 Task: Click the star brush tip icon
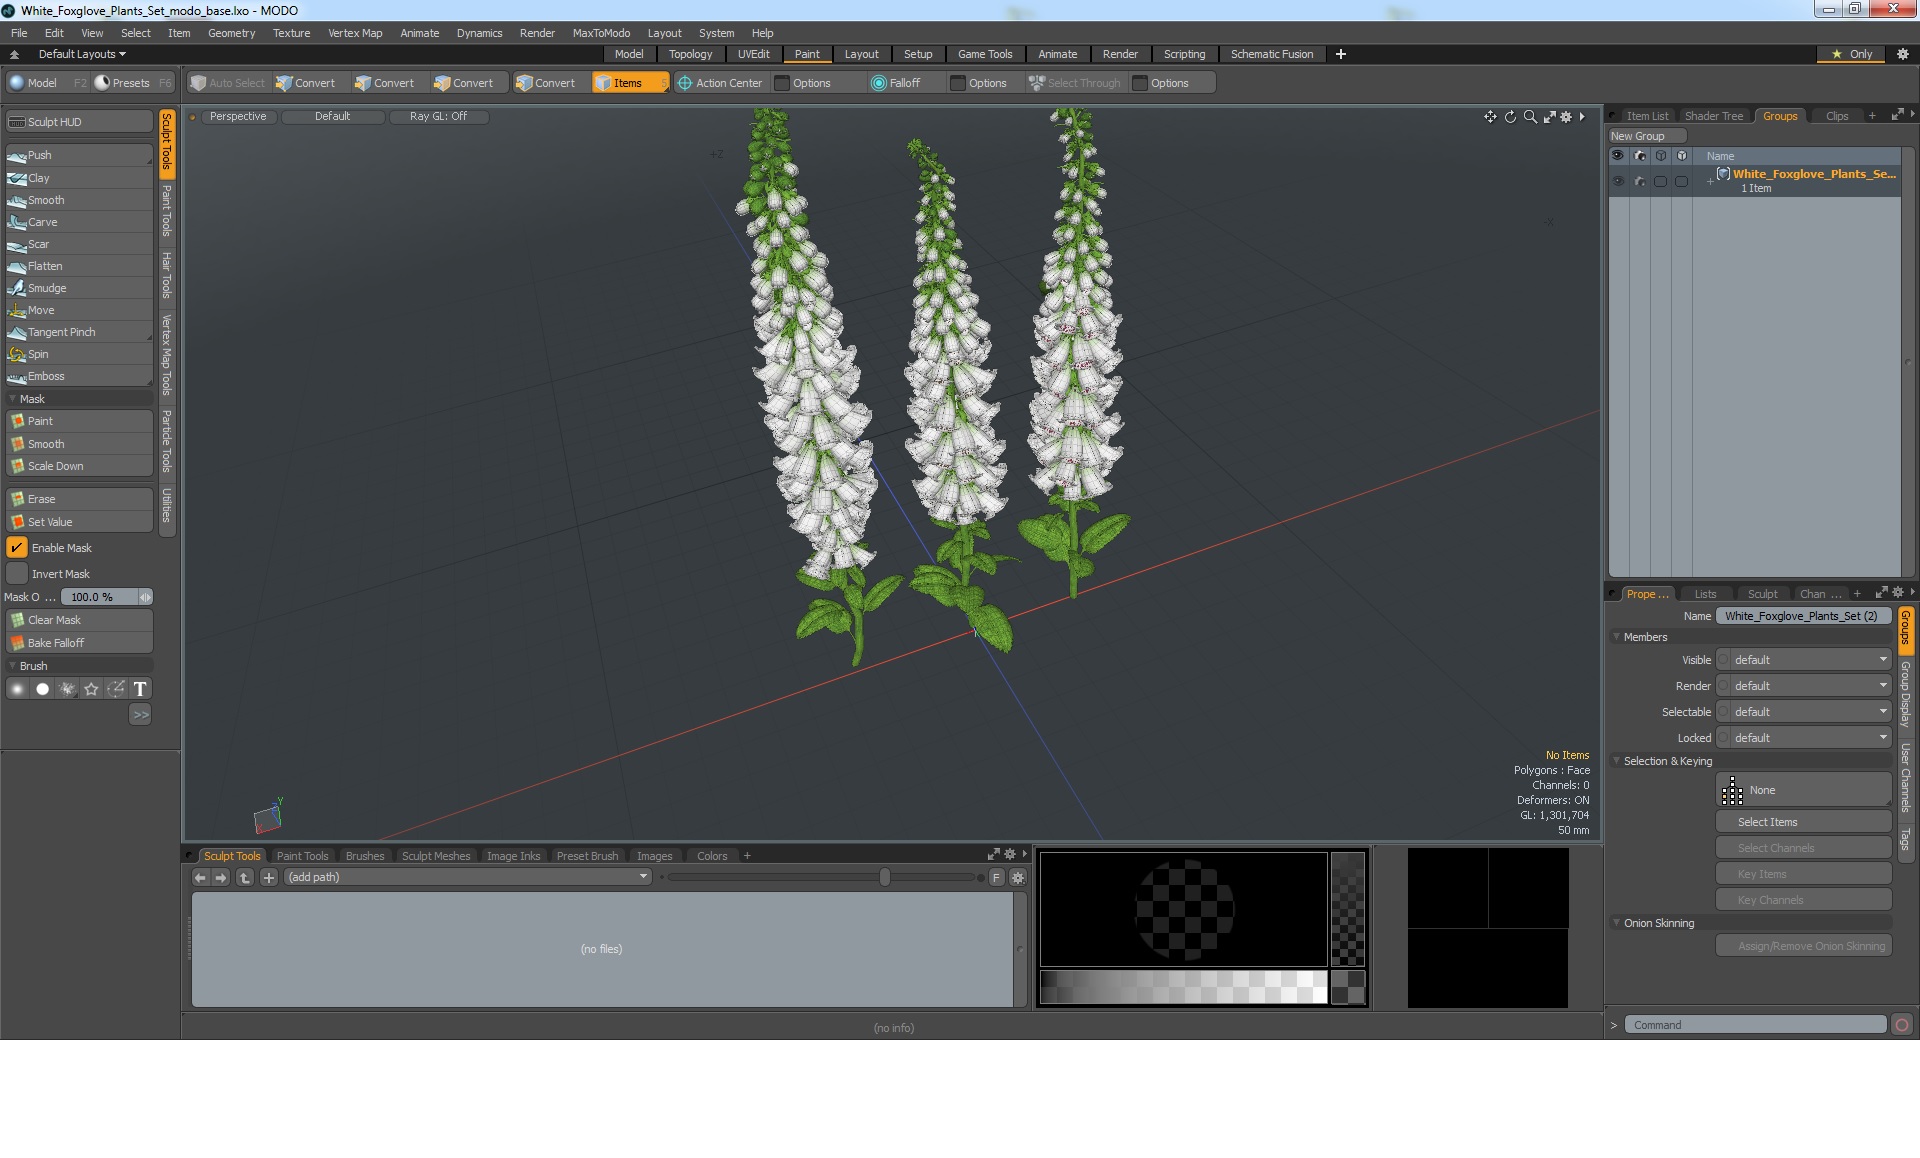pos(91,689)
